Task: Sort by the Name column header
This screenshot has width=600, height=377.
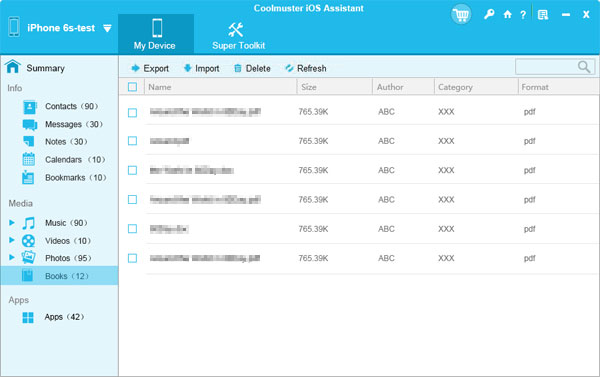Action: [160, 87]
